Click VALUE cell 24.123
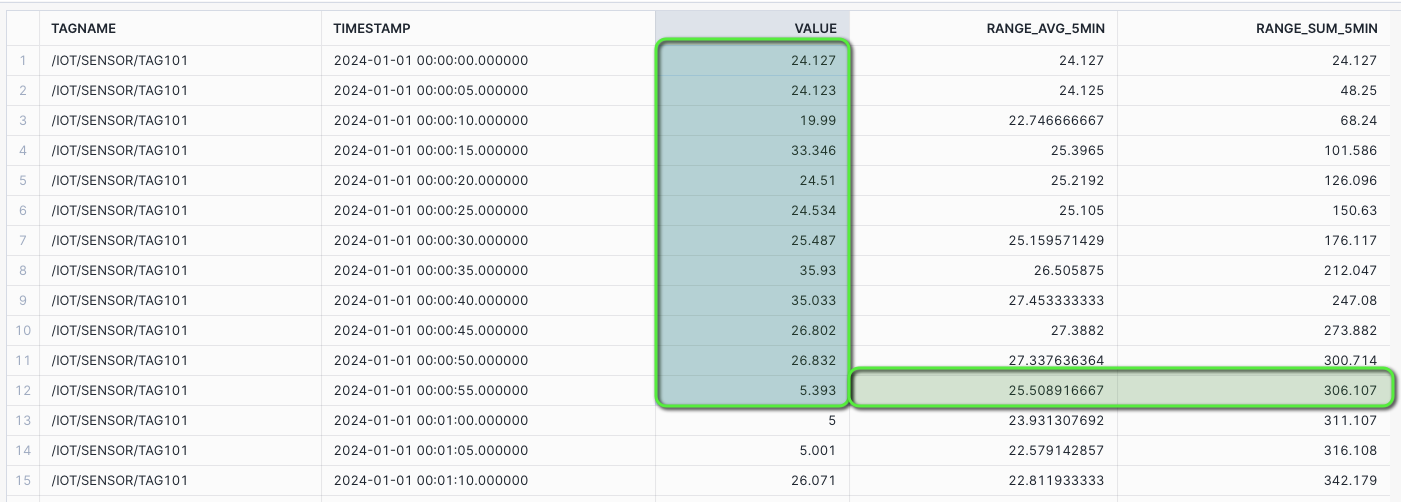 [x=752, y=90]
